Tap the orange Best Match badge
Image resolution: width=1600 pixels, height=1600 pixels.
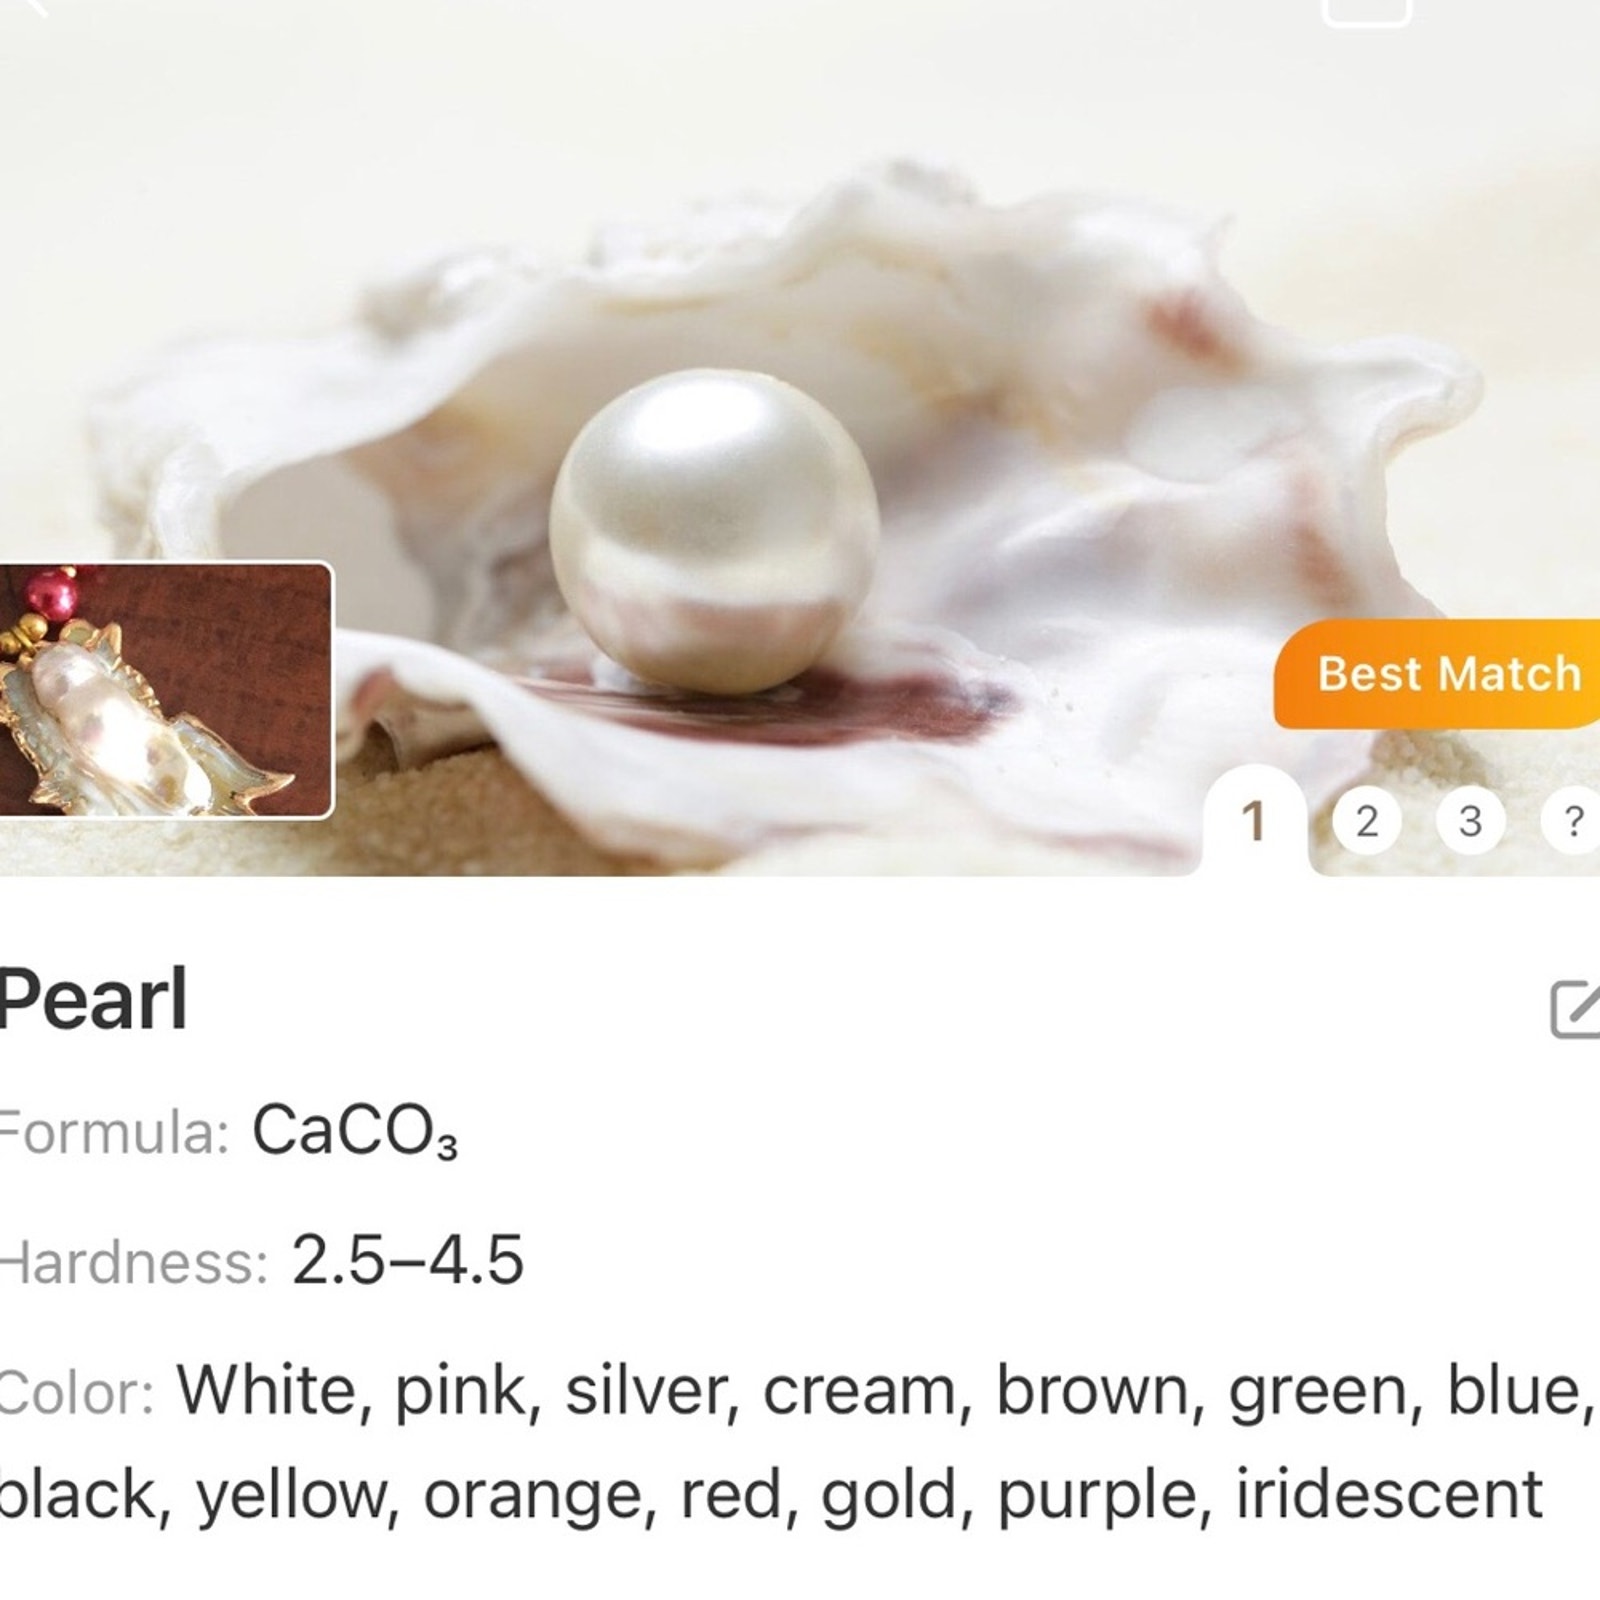(x=1438, y=673)
